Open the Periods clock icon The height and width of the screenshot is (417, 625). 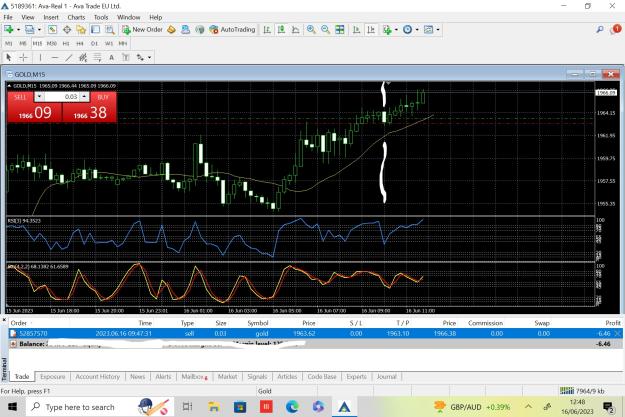(407, 30)
